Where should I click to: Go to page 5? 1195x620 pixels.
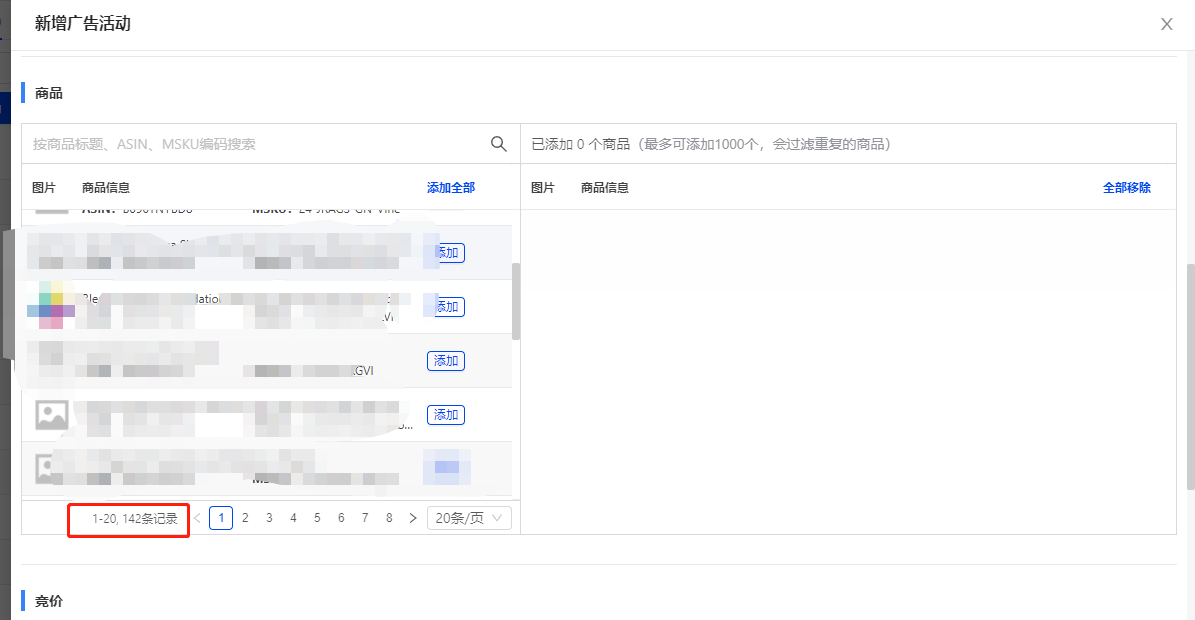point(317,518)
